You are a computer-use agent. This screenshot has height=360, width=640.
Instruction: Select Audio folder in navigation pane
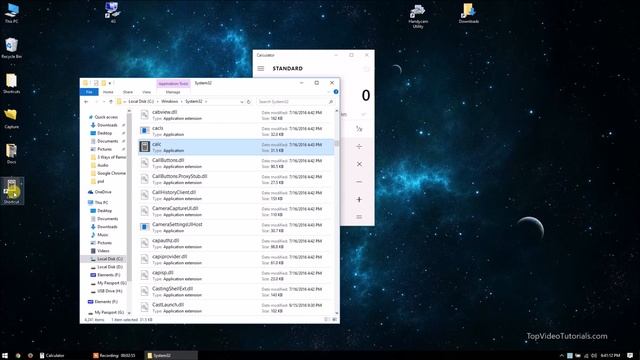pos(102,165)
